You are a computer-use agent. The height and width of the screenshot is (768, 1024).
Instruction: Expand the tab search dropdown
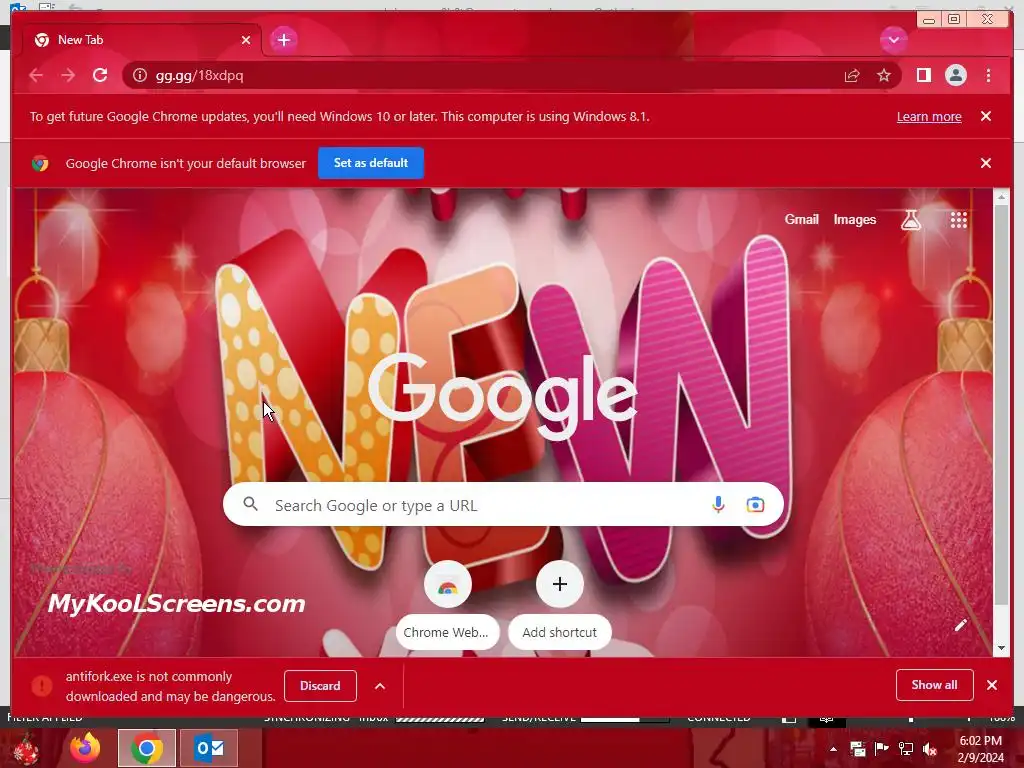(893, 40)
